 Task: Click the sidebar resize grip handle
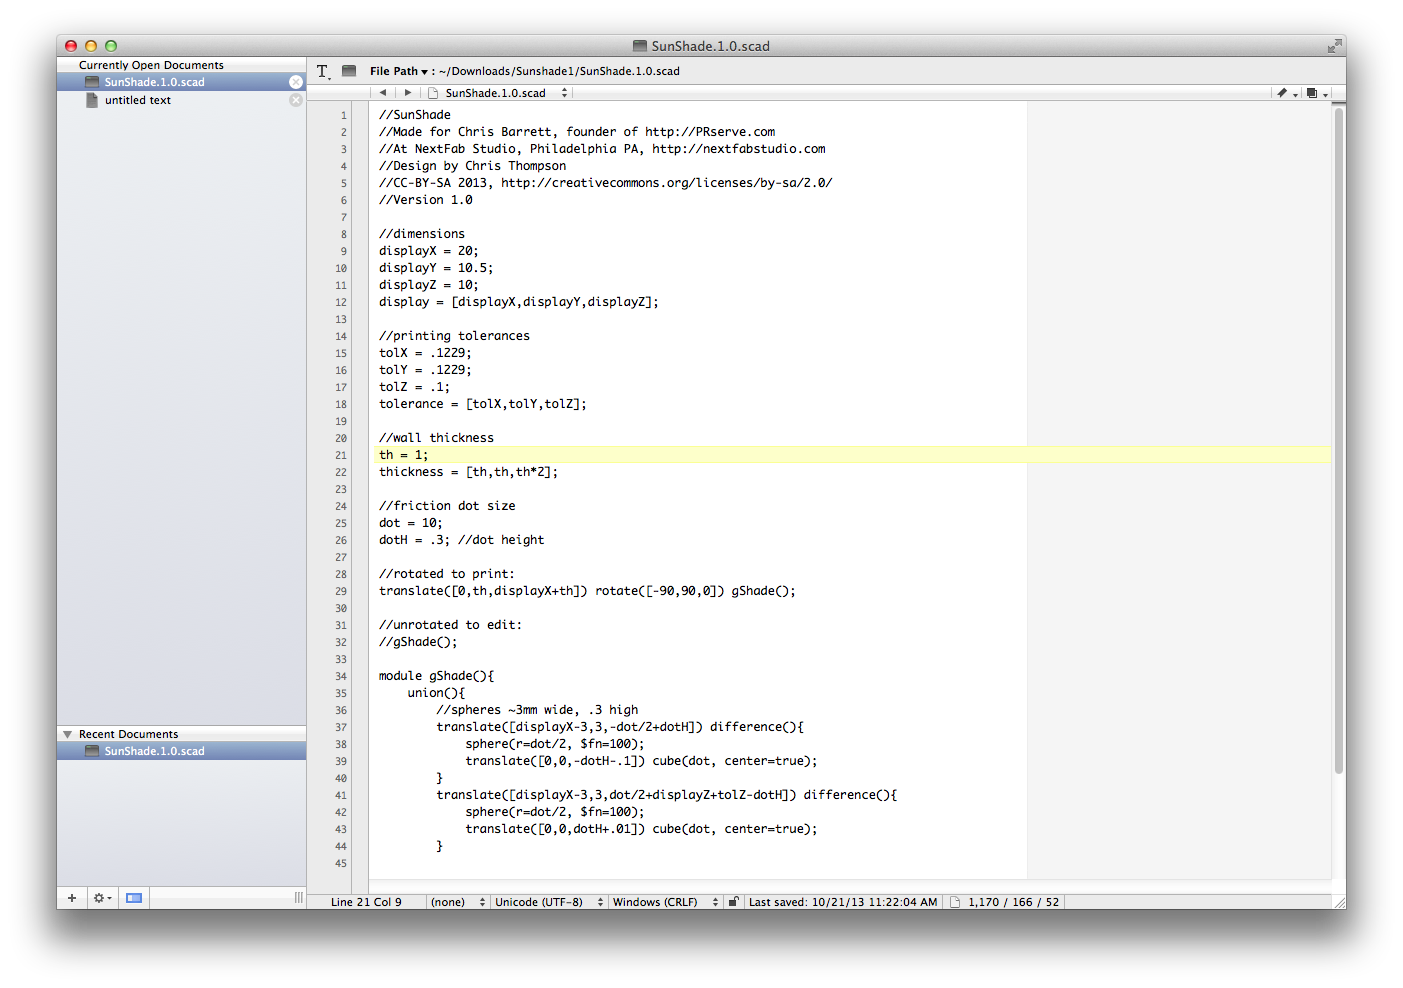click(x=298, y=898)
